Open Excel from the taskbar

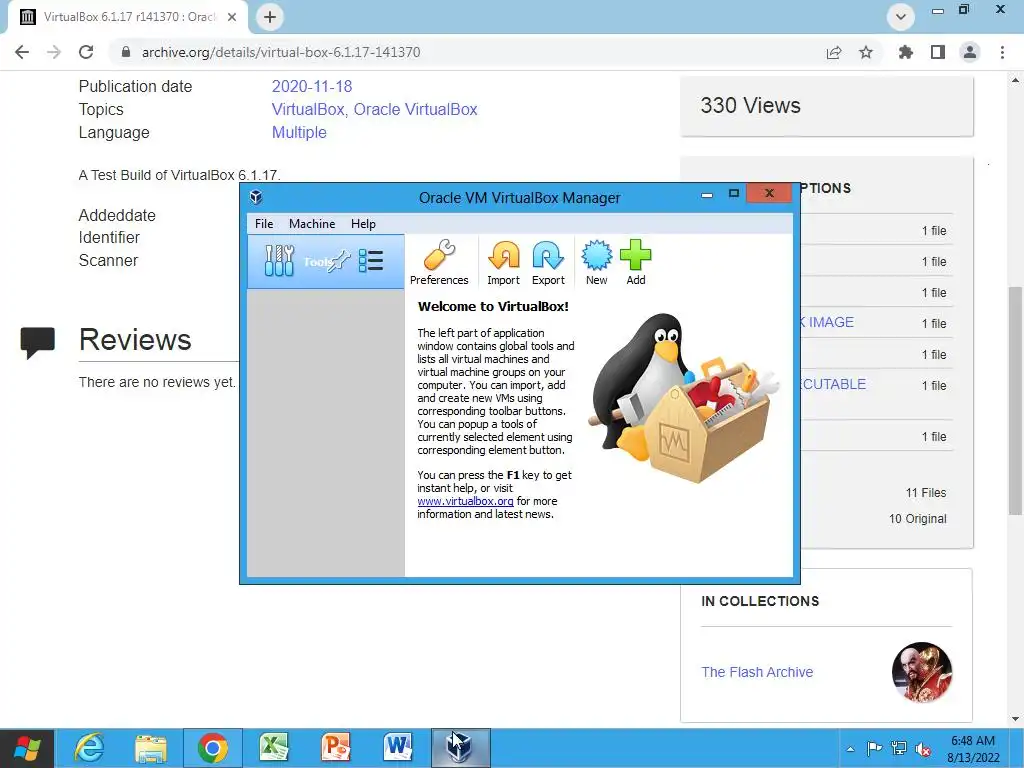(x=274, y=748)
